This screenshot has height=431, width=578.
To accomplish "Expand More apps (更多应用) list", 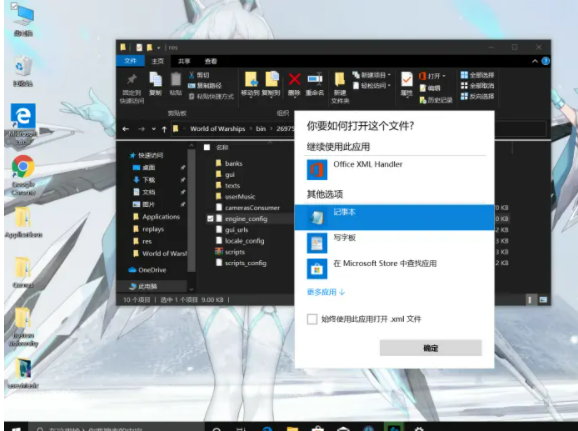I will [x=325, y=292].
